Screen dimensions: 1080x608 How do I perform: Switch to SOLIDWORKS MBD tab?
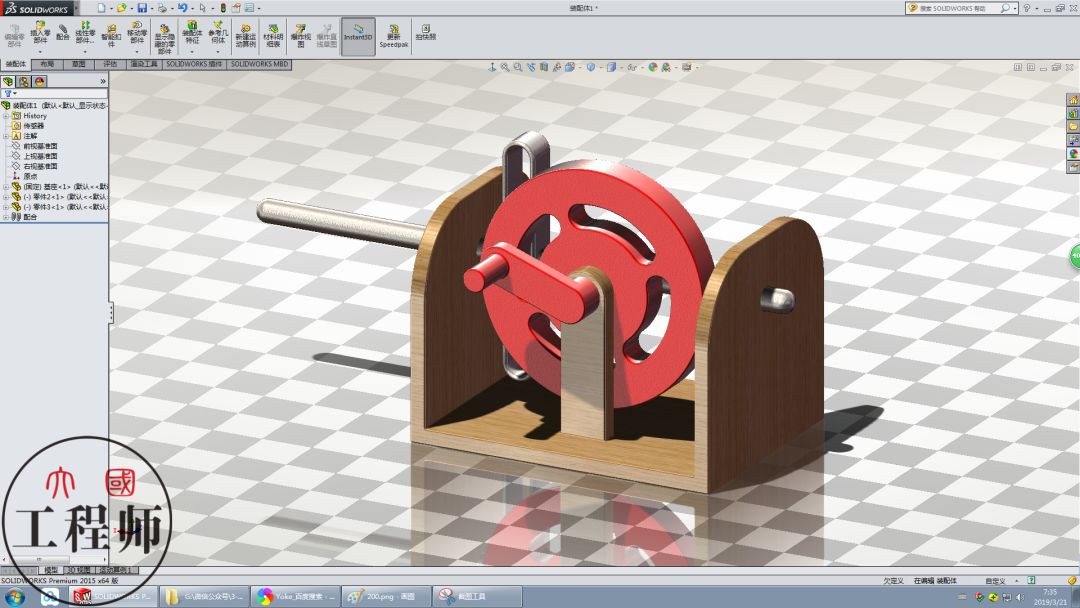[x=259, y=64]
